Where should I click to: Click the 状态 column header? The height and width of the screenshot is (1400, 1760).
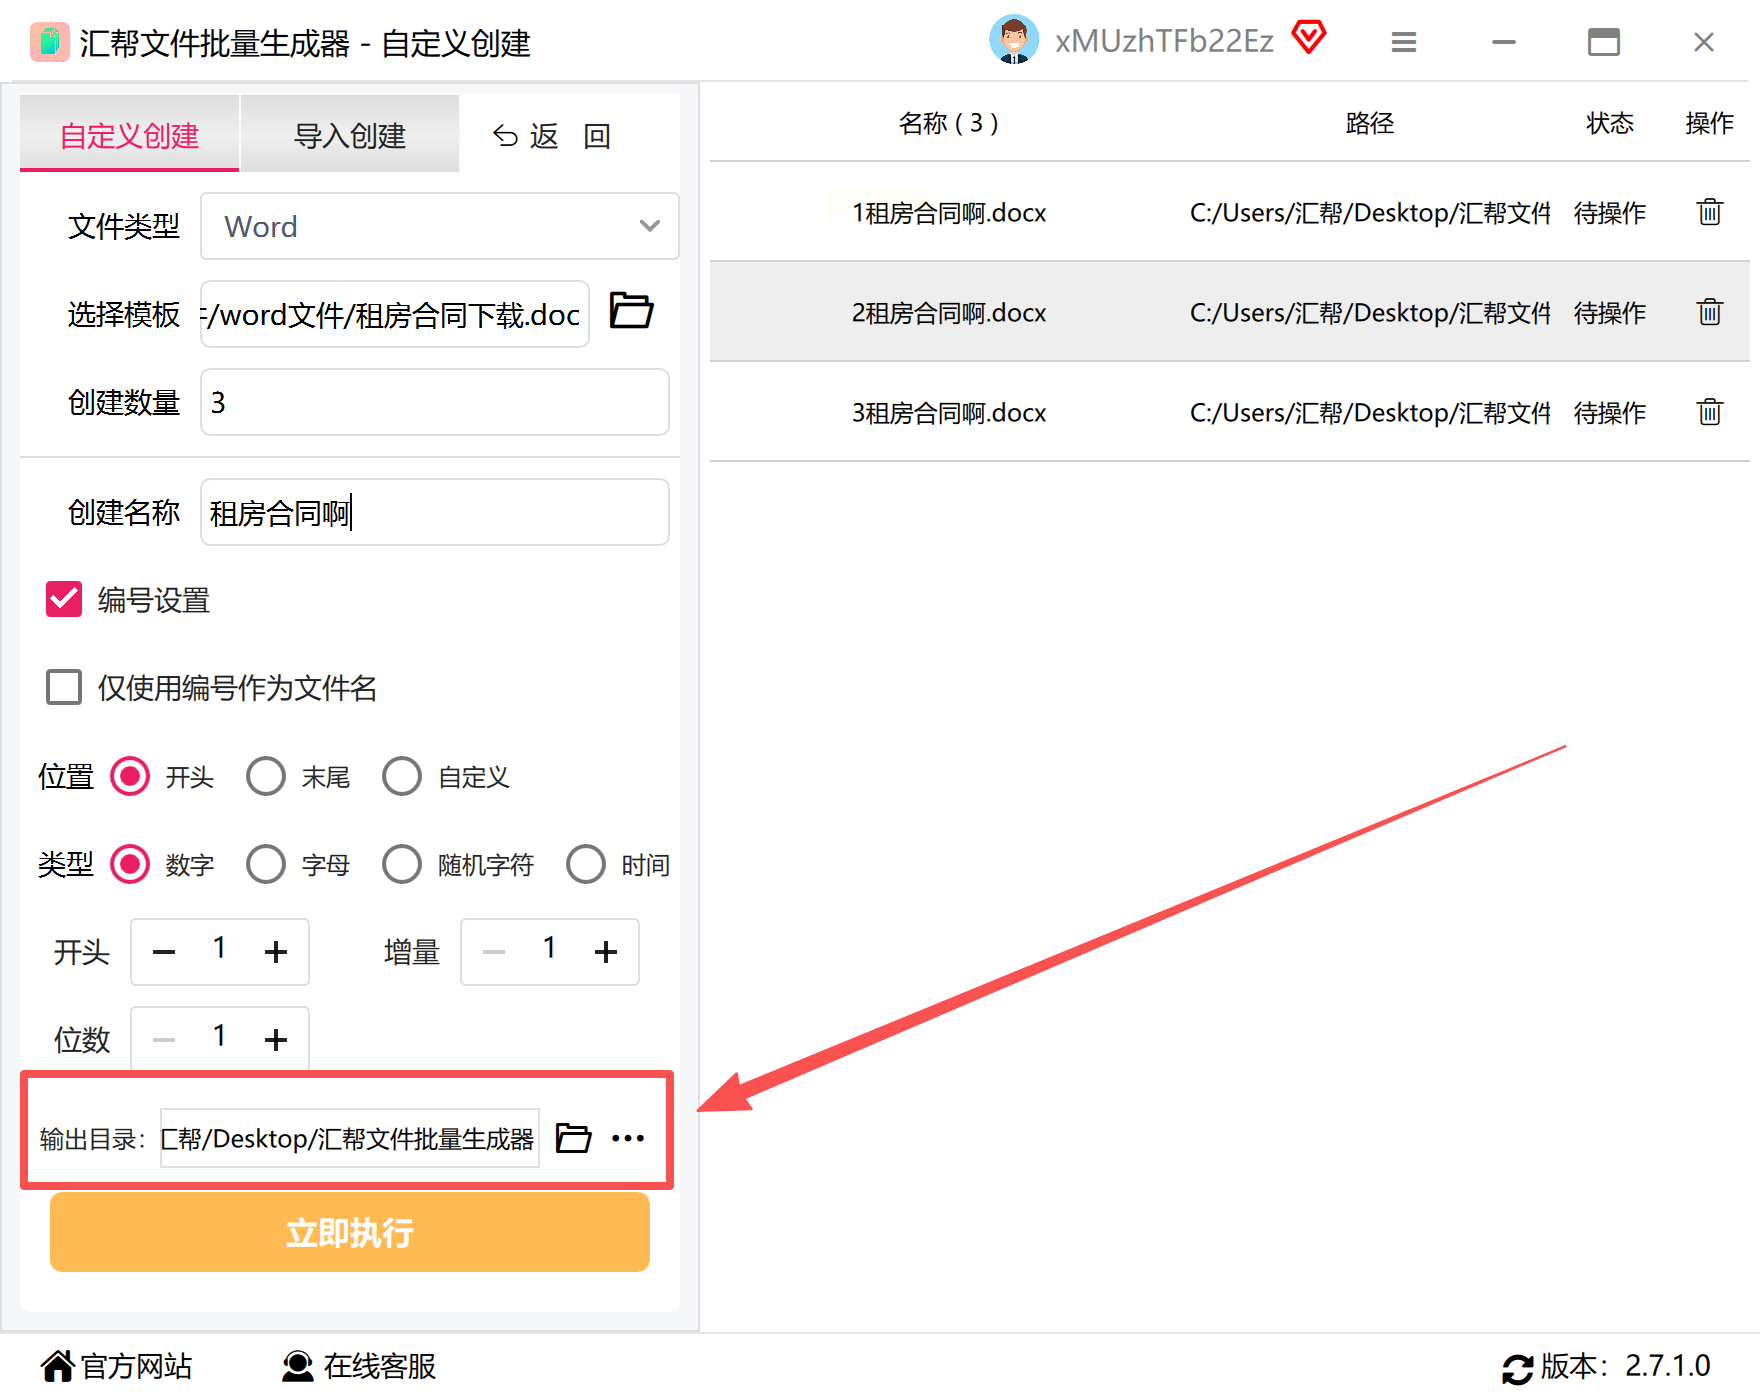[1610, 123]
